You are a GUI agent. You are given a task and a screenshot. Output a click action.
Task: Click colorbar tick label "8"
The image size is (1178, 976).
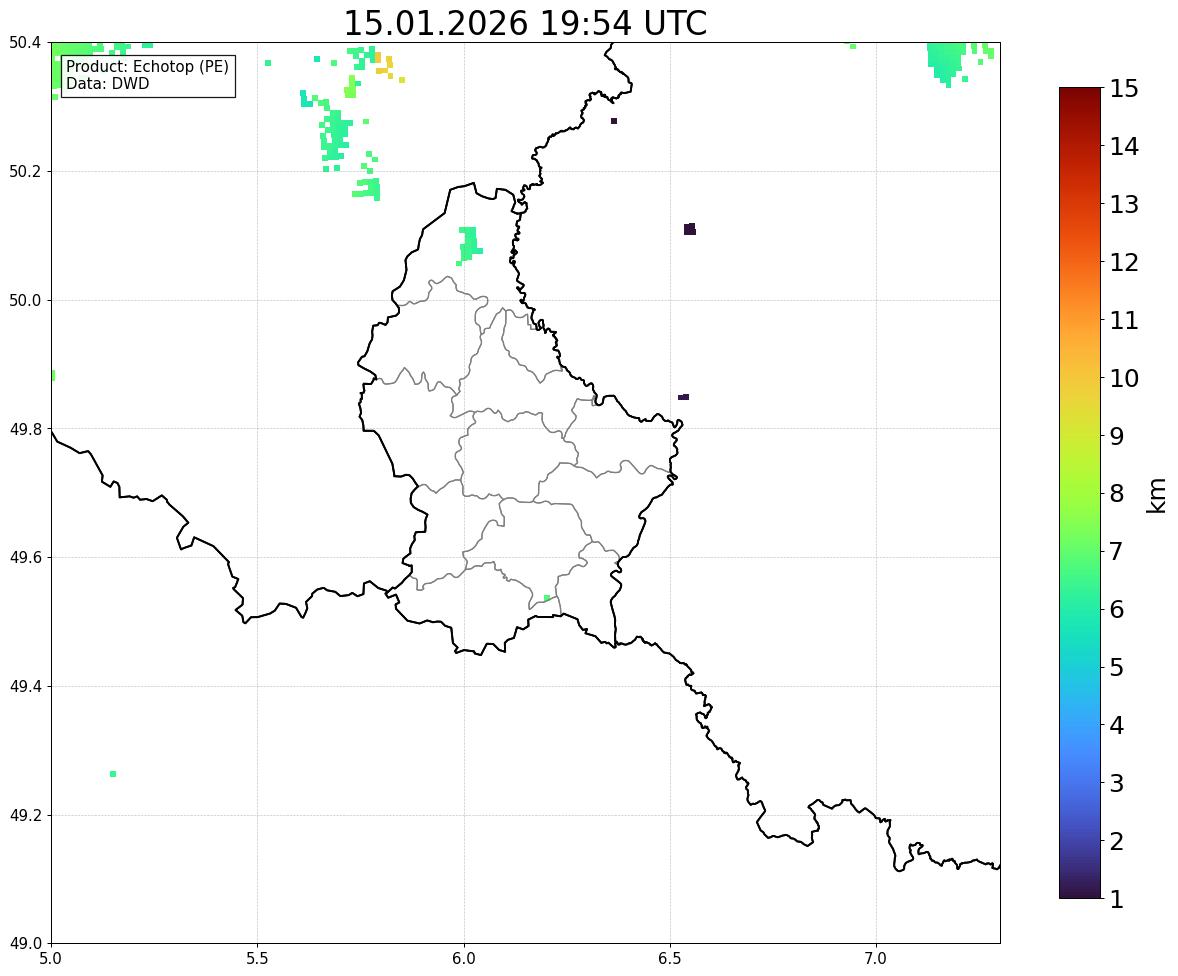pos(1117,494)
